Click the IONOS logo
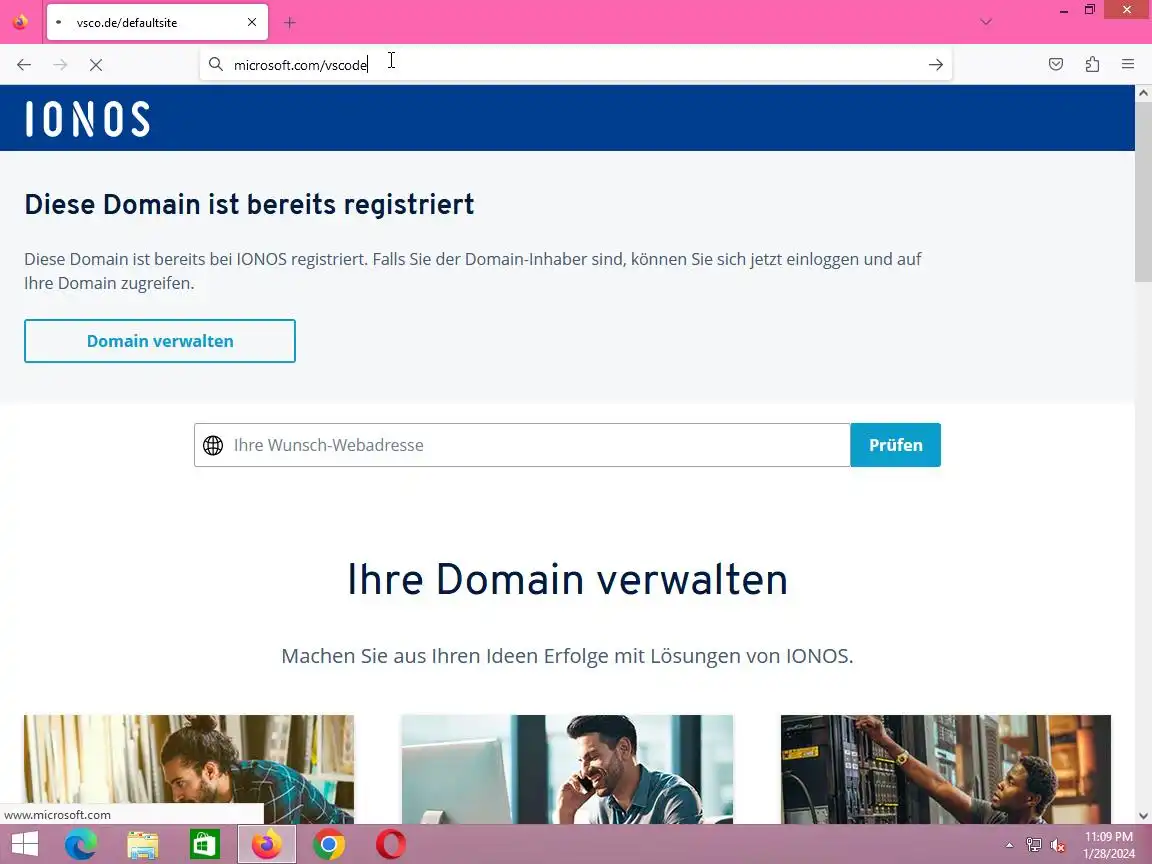 coord(87,119)
